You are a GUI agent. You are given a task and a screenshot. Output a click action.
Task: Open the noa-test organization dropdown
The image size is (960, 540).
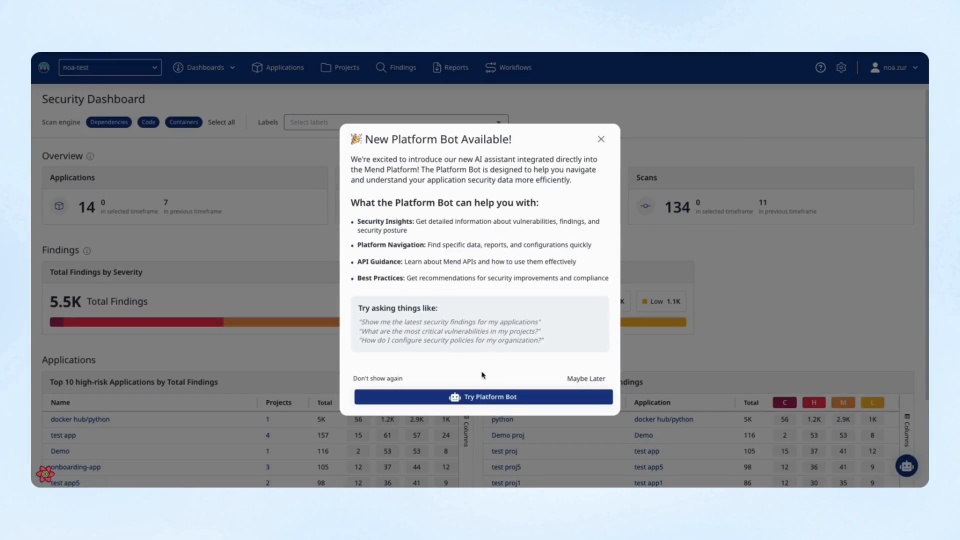[110, 67]
